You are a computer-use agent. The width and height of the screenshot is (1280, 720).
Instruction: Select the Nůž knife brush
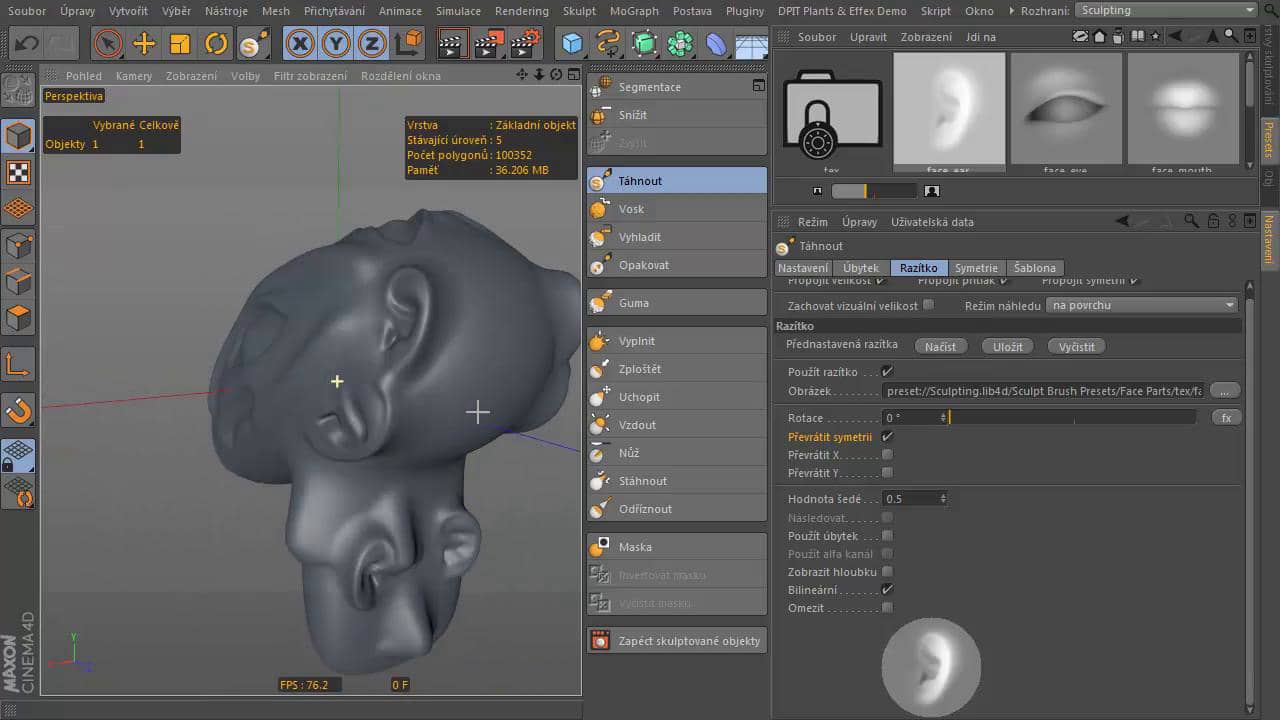click(x=677, y=453)
